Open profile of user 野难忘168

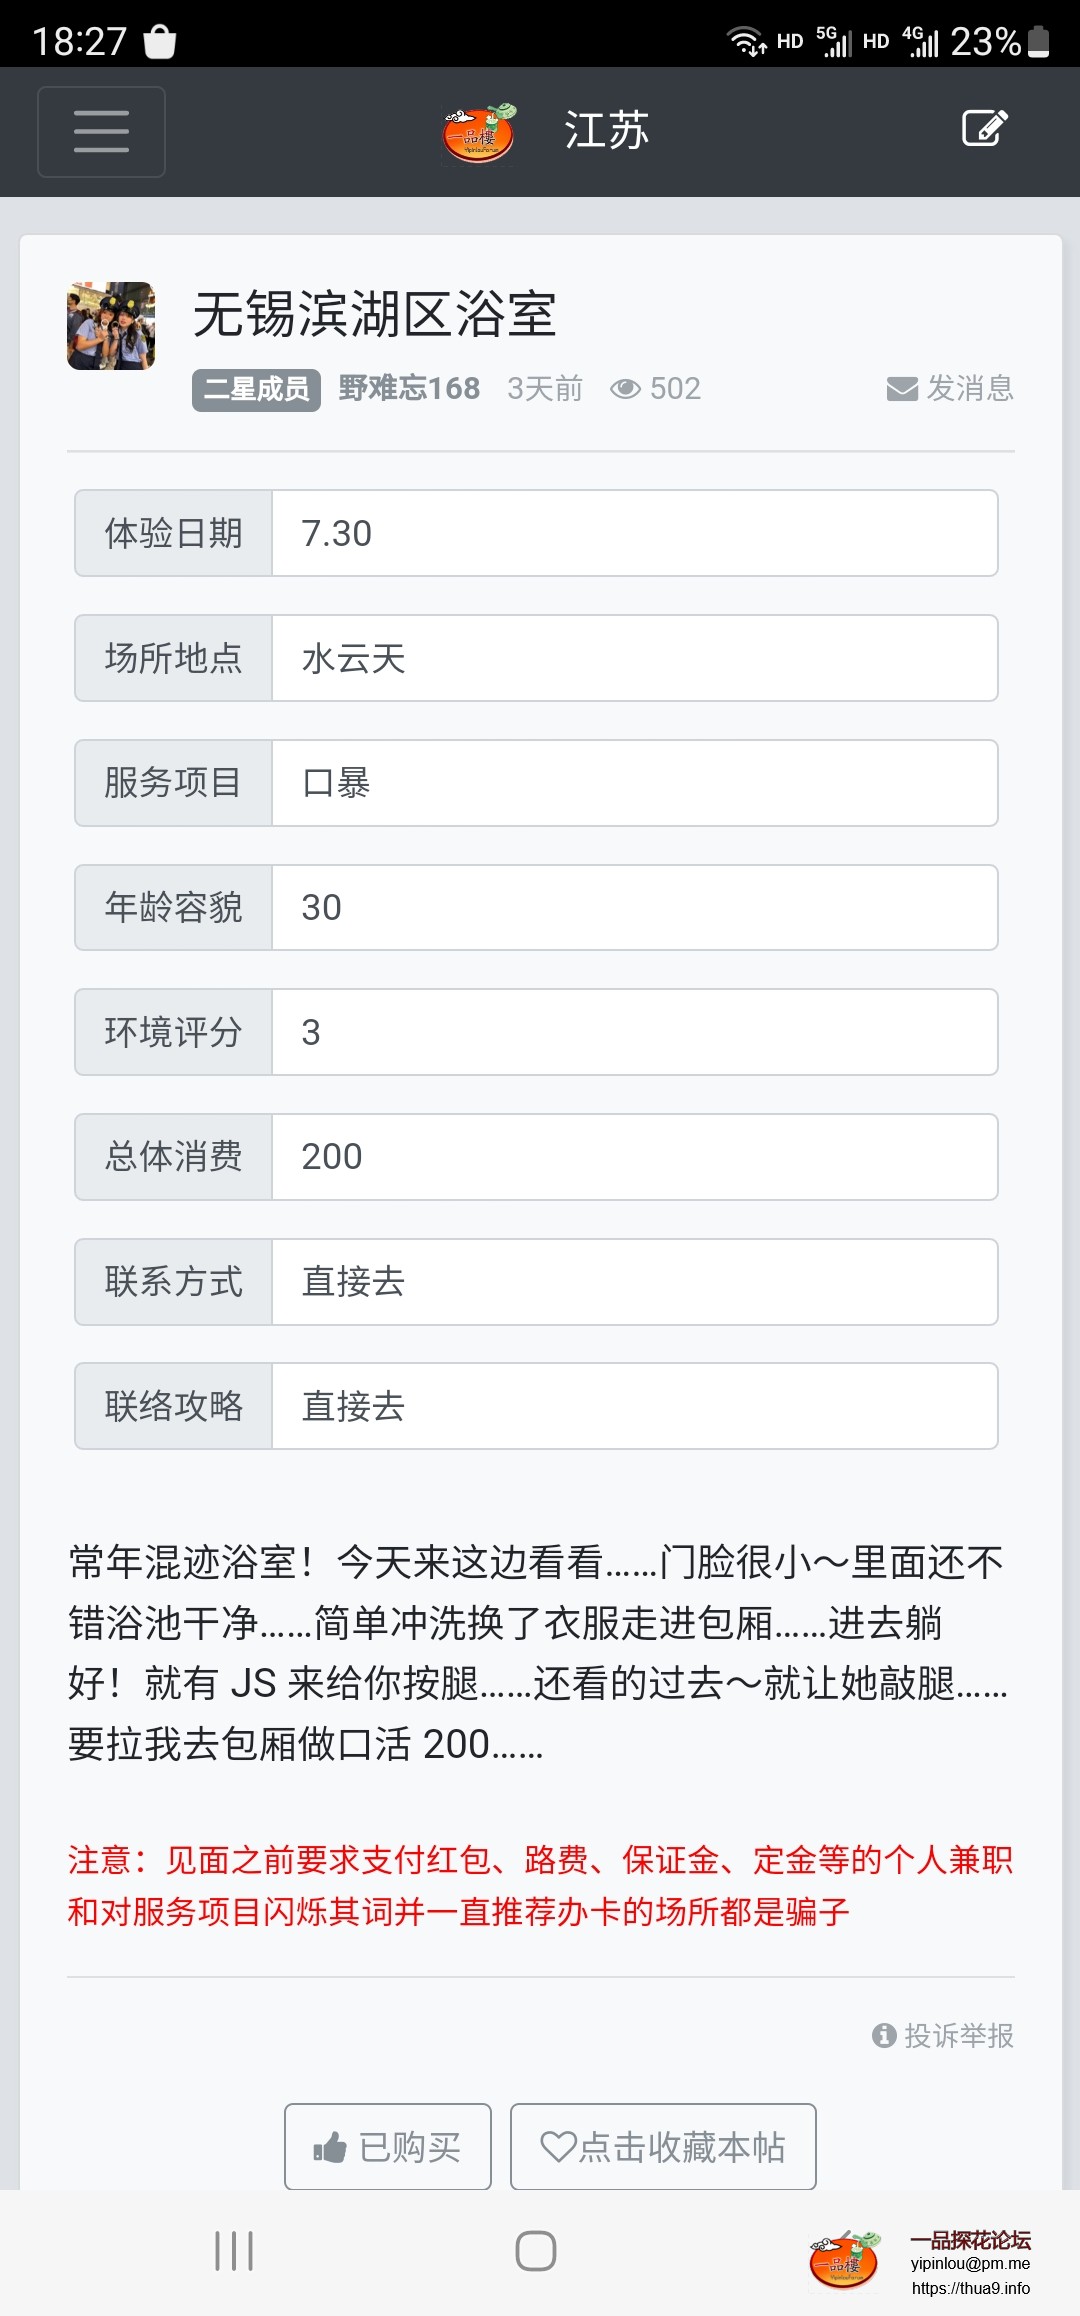[409, 388]
